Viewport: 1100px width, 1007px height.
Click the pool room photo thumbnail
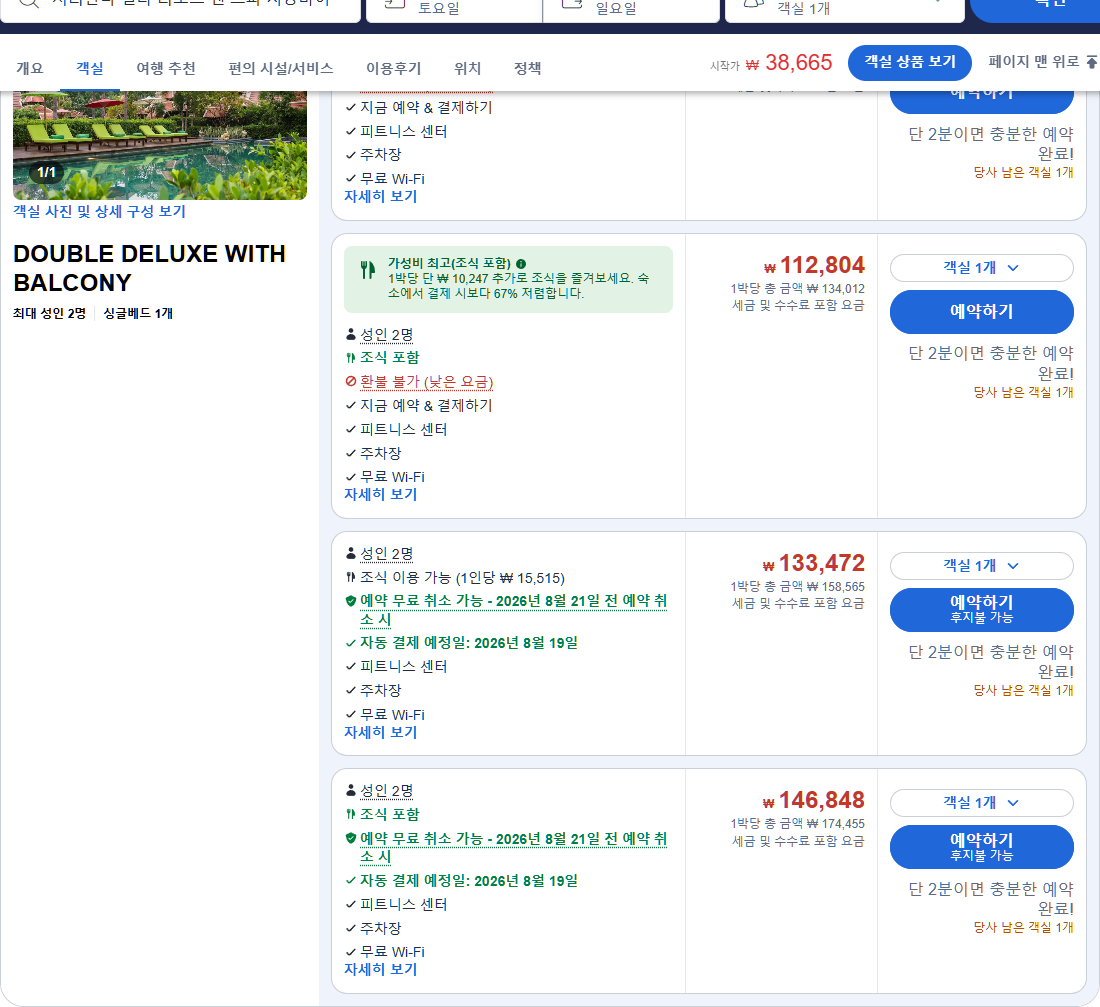[160, 145]
